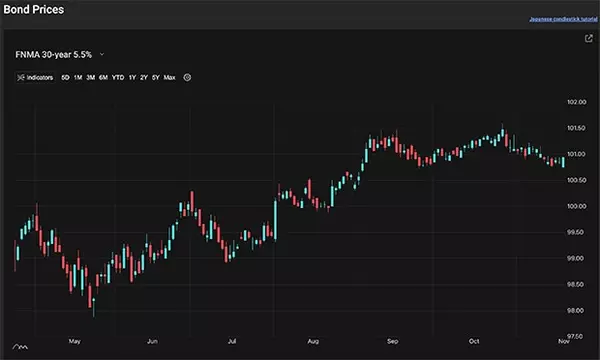Select the 5Y time range

pos(156,77)
